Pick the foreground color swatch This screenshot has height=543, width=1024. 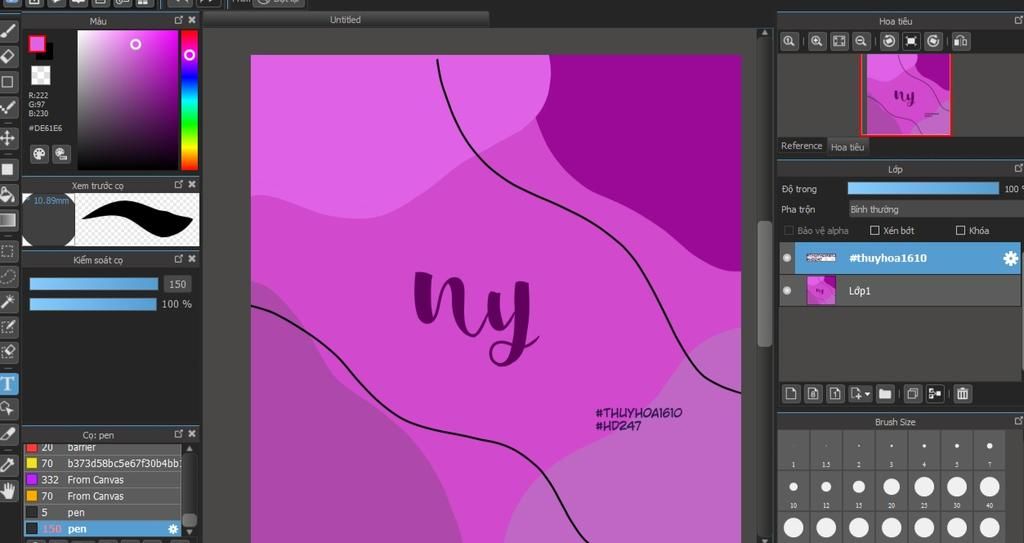[37, 44]
